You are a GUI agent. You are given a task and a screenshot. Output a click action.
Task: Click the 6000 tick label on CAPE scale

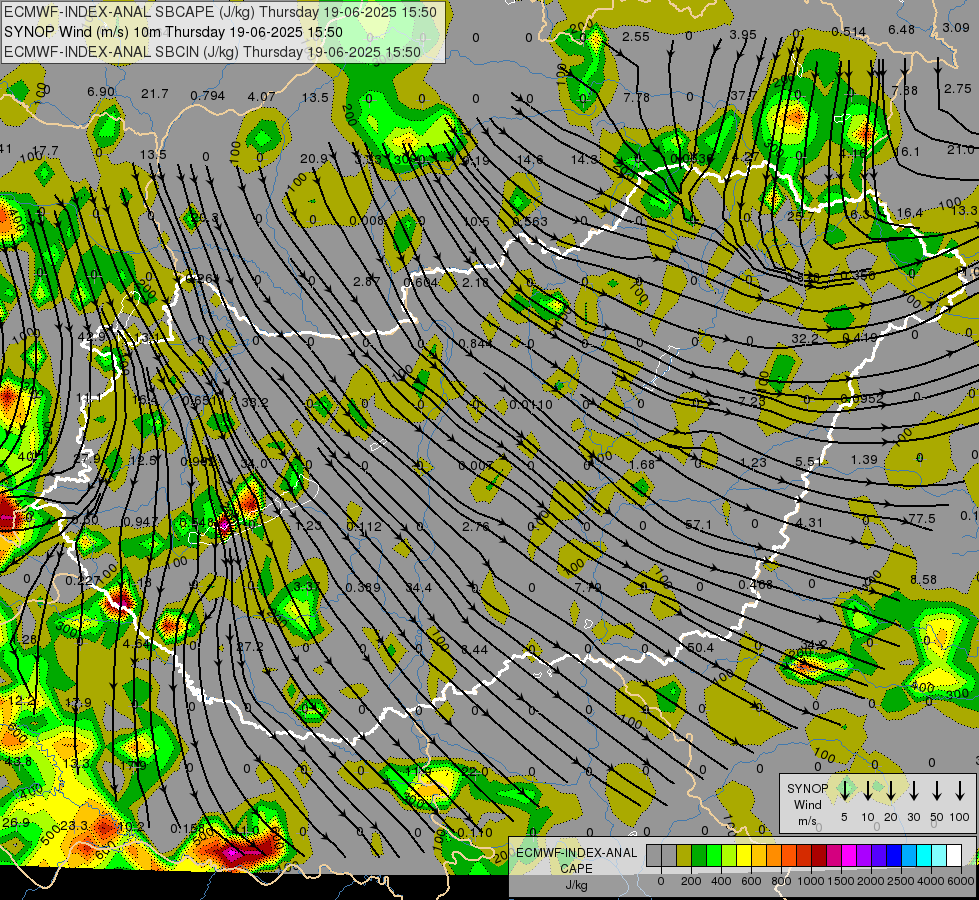(x=960, y=881)
